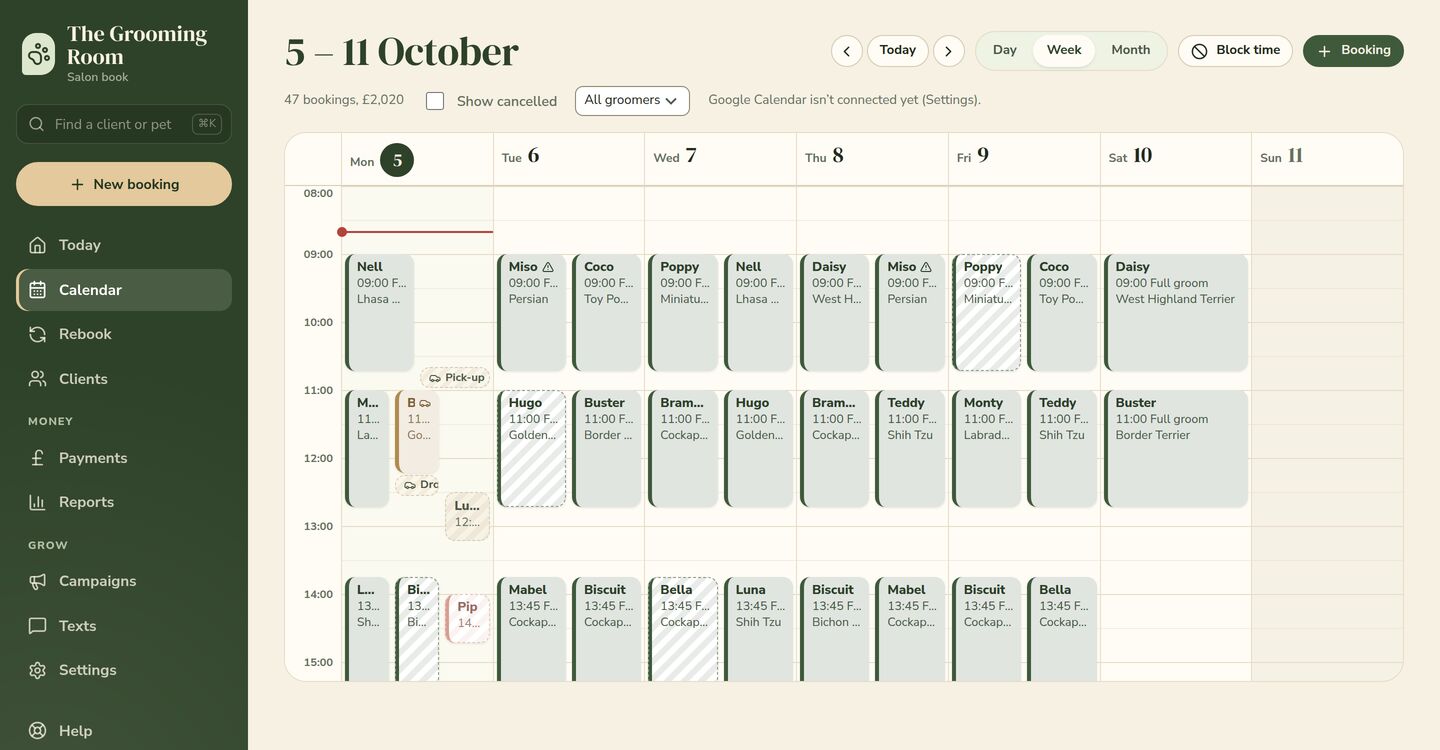Screen dimensions: 1440x750
Task: Open Thursday Teddy Shih Tzu booking
Action: pos(911,449)
